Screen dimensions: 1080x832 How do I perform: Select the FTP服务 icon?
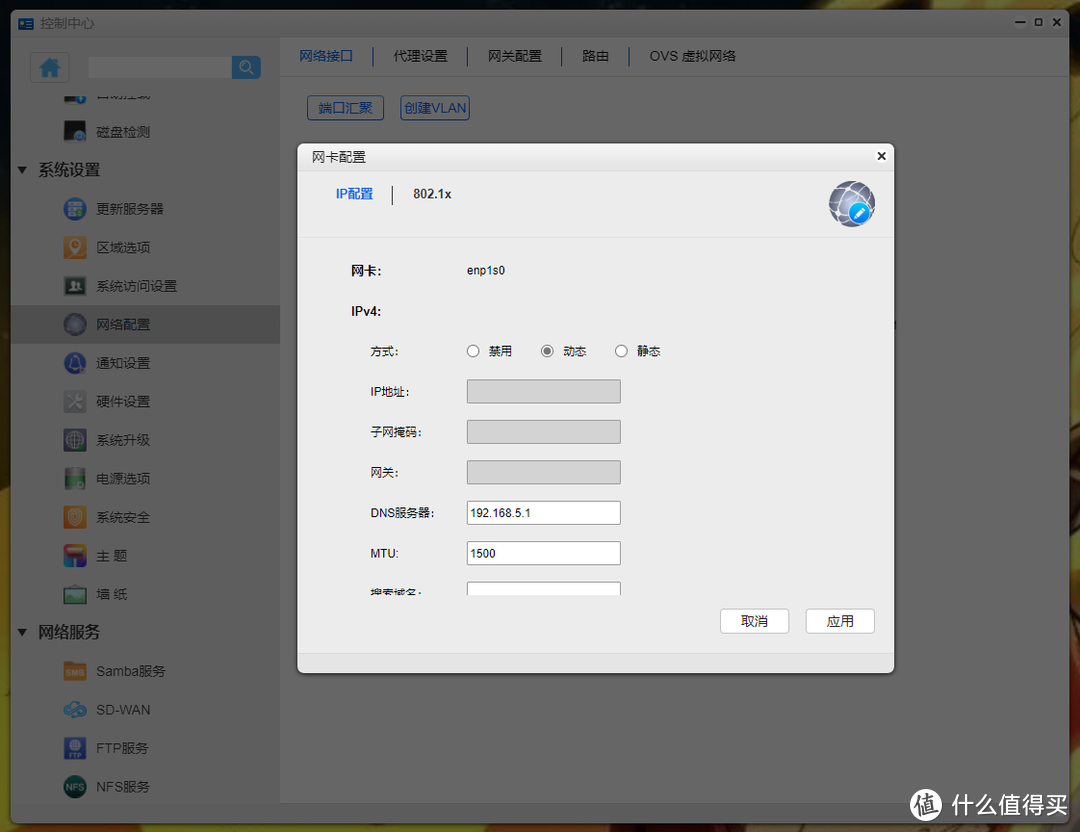click(74, 747)
